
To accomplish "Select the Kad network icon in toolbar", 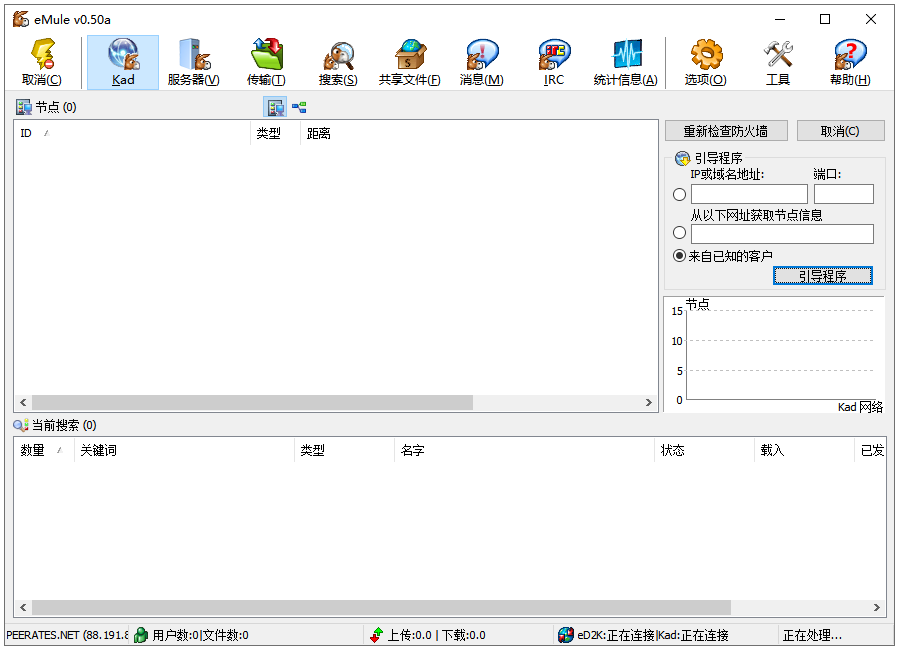I will (x=122, y=60).
